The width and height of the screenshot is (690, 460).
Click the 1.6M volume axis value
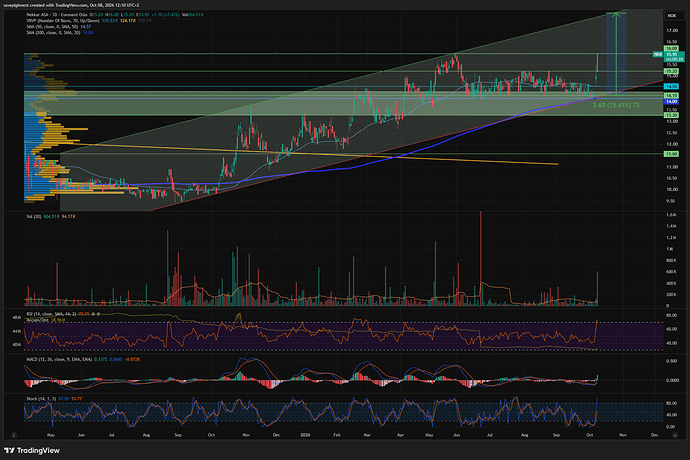tap(671, 215)
